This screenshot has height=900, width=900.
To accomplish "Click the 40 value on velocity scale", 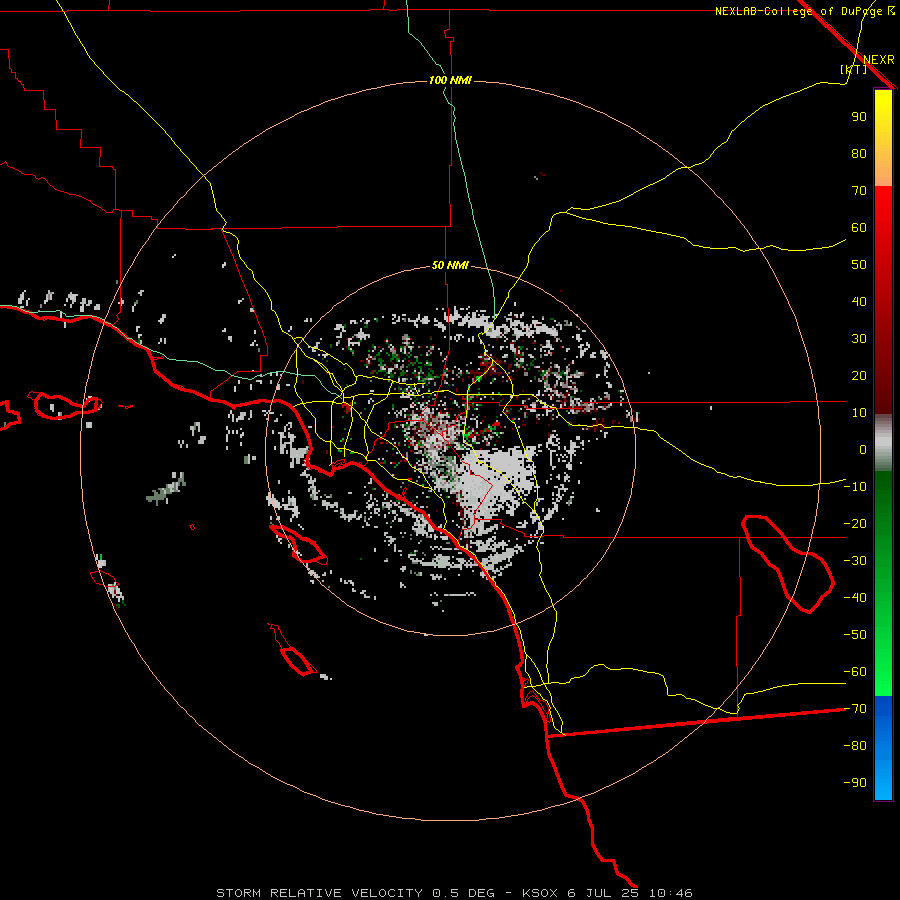I will click(x=859, y=301).
